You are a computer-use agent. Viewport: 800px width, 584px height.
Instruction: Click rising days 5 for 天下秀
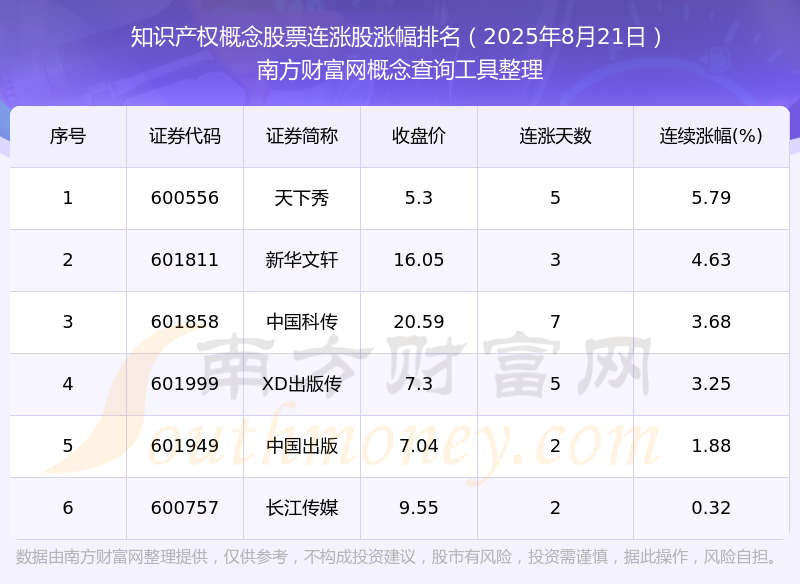[555, 198]
